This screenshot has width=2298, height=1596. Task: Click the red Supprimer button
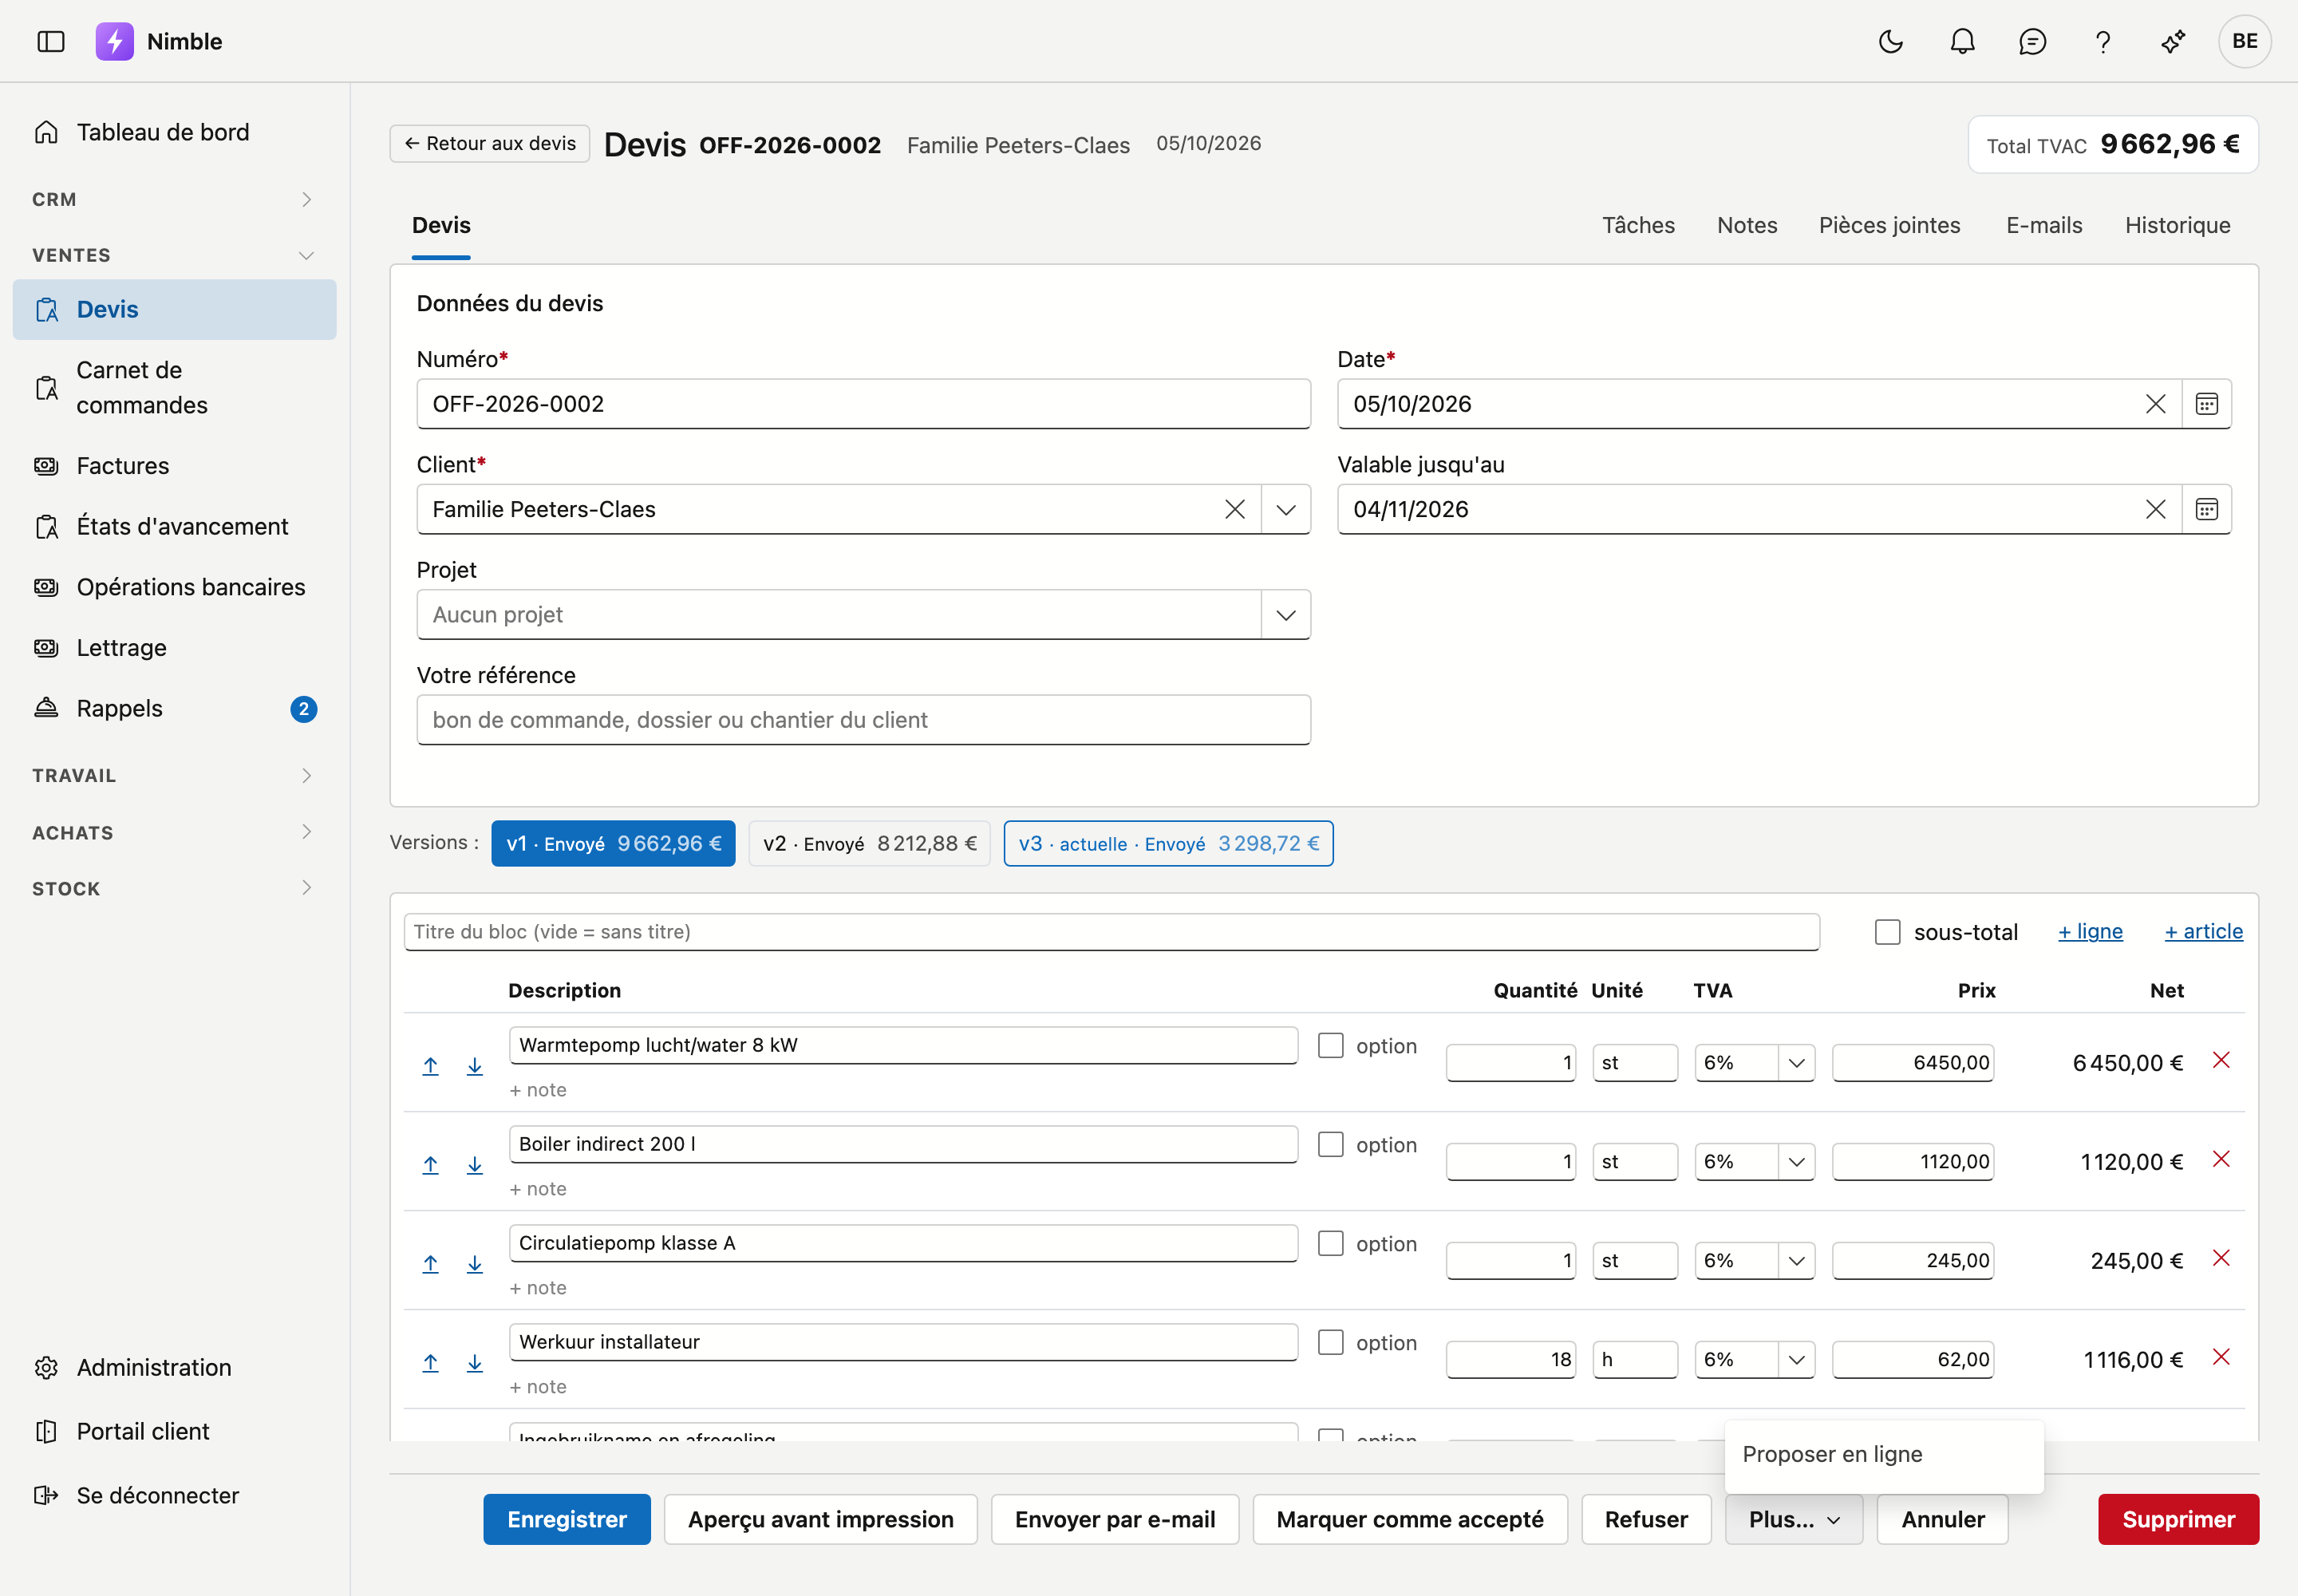click(2178, 1519)
